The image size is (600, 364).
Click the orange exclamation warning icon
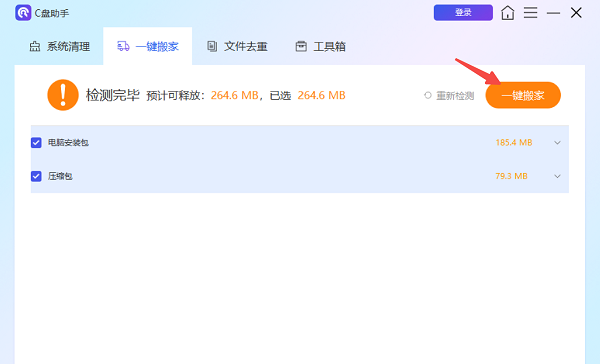(x=63, y=95)
